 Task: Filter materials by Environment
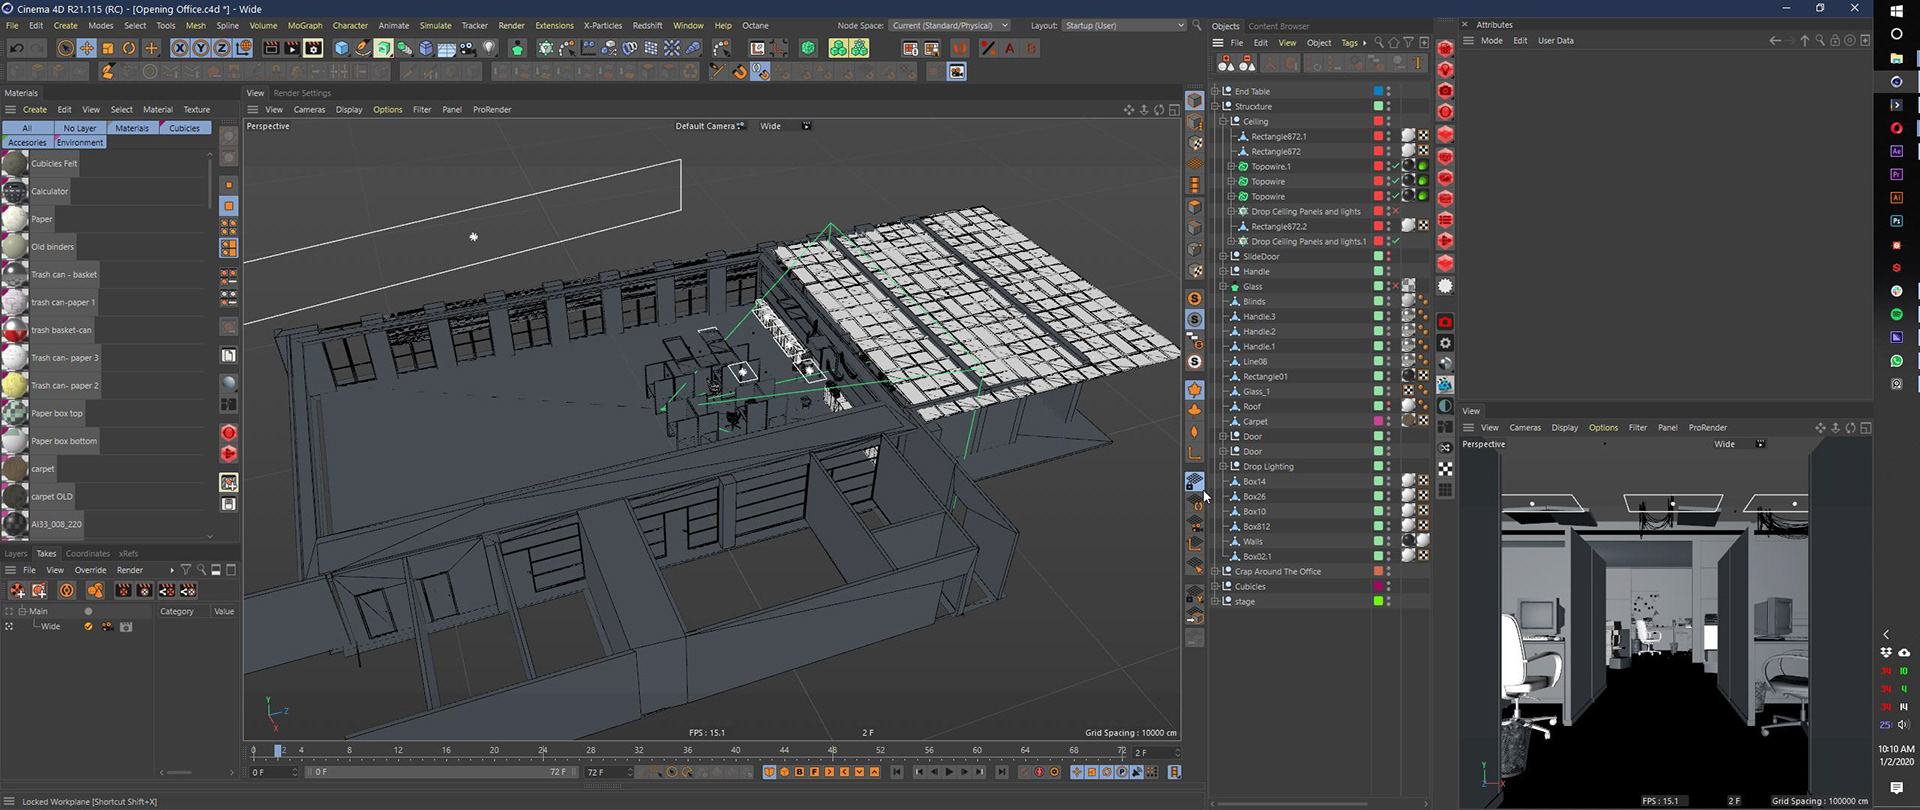tap(80, 142)
